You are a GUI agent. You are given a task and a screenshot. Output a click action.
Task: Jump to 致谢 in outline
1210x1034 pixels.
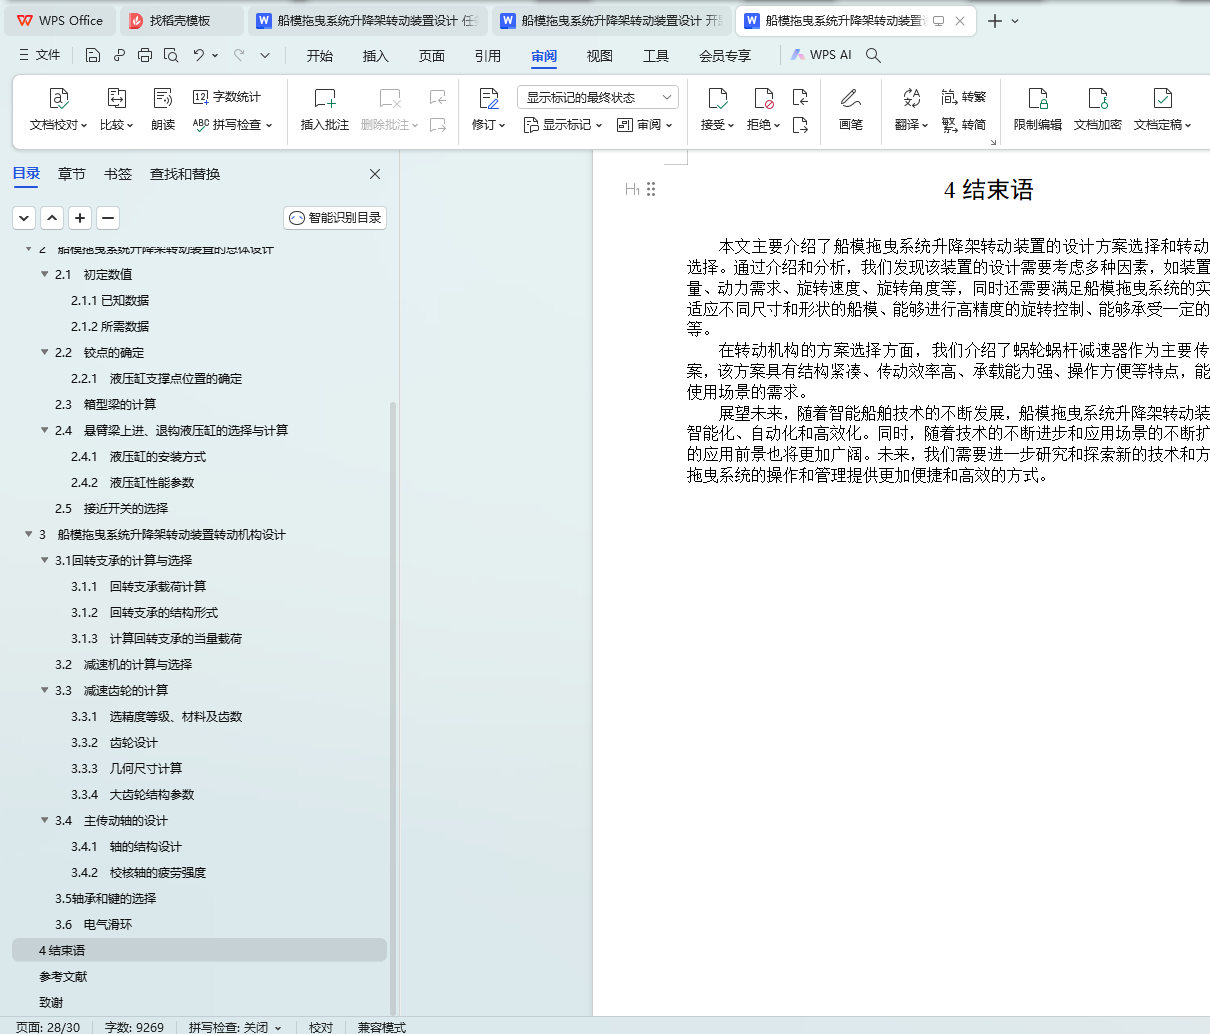point(51,1002)
